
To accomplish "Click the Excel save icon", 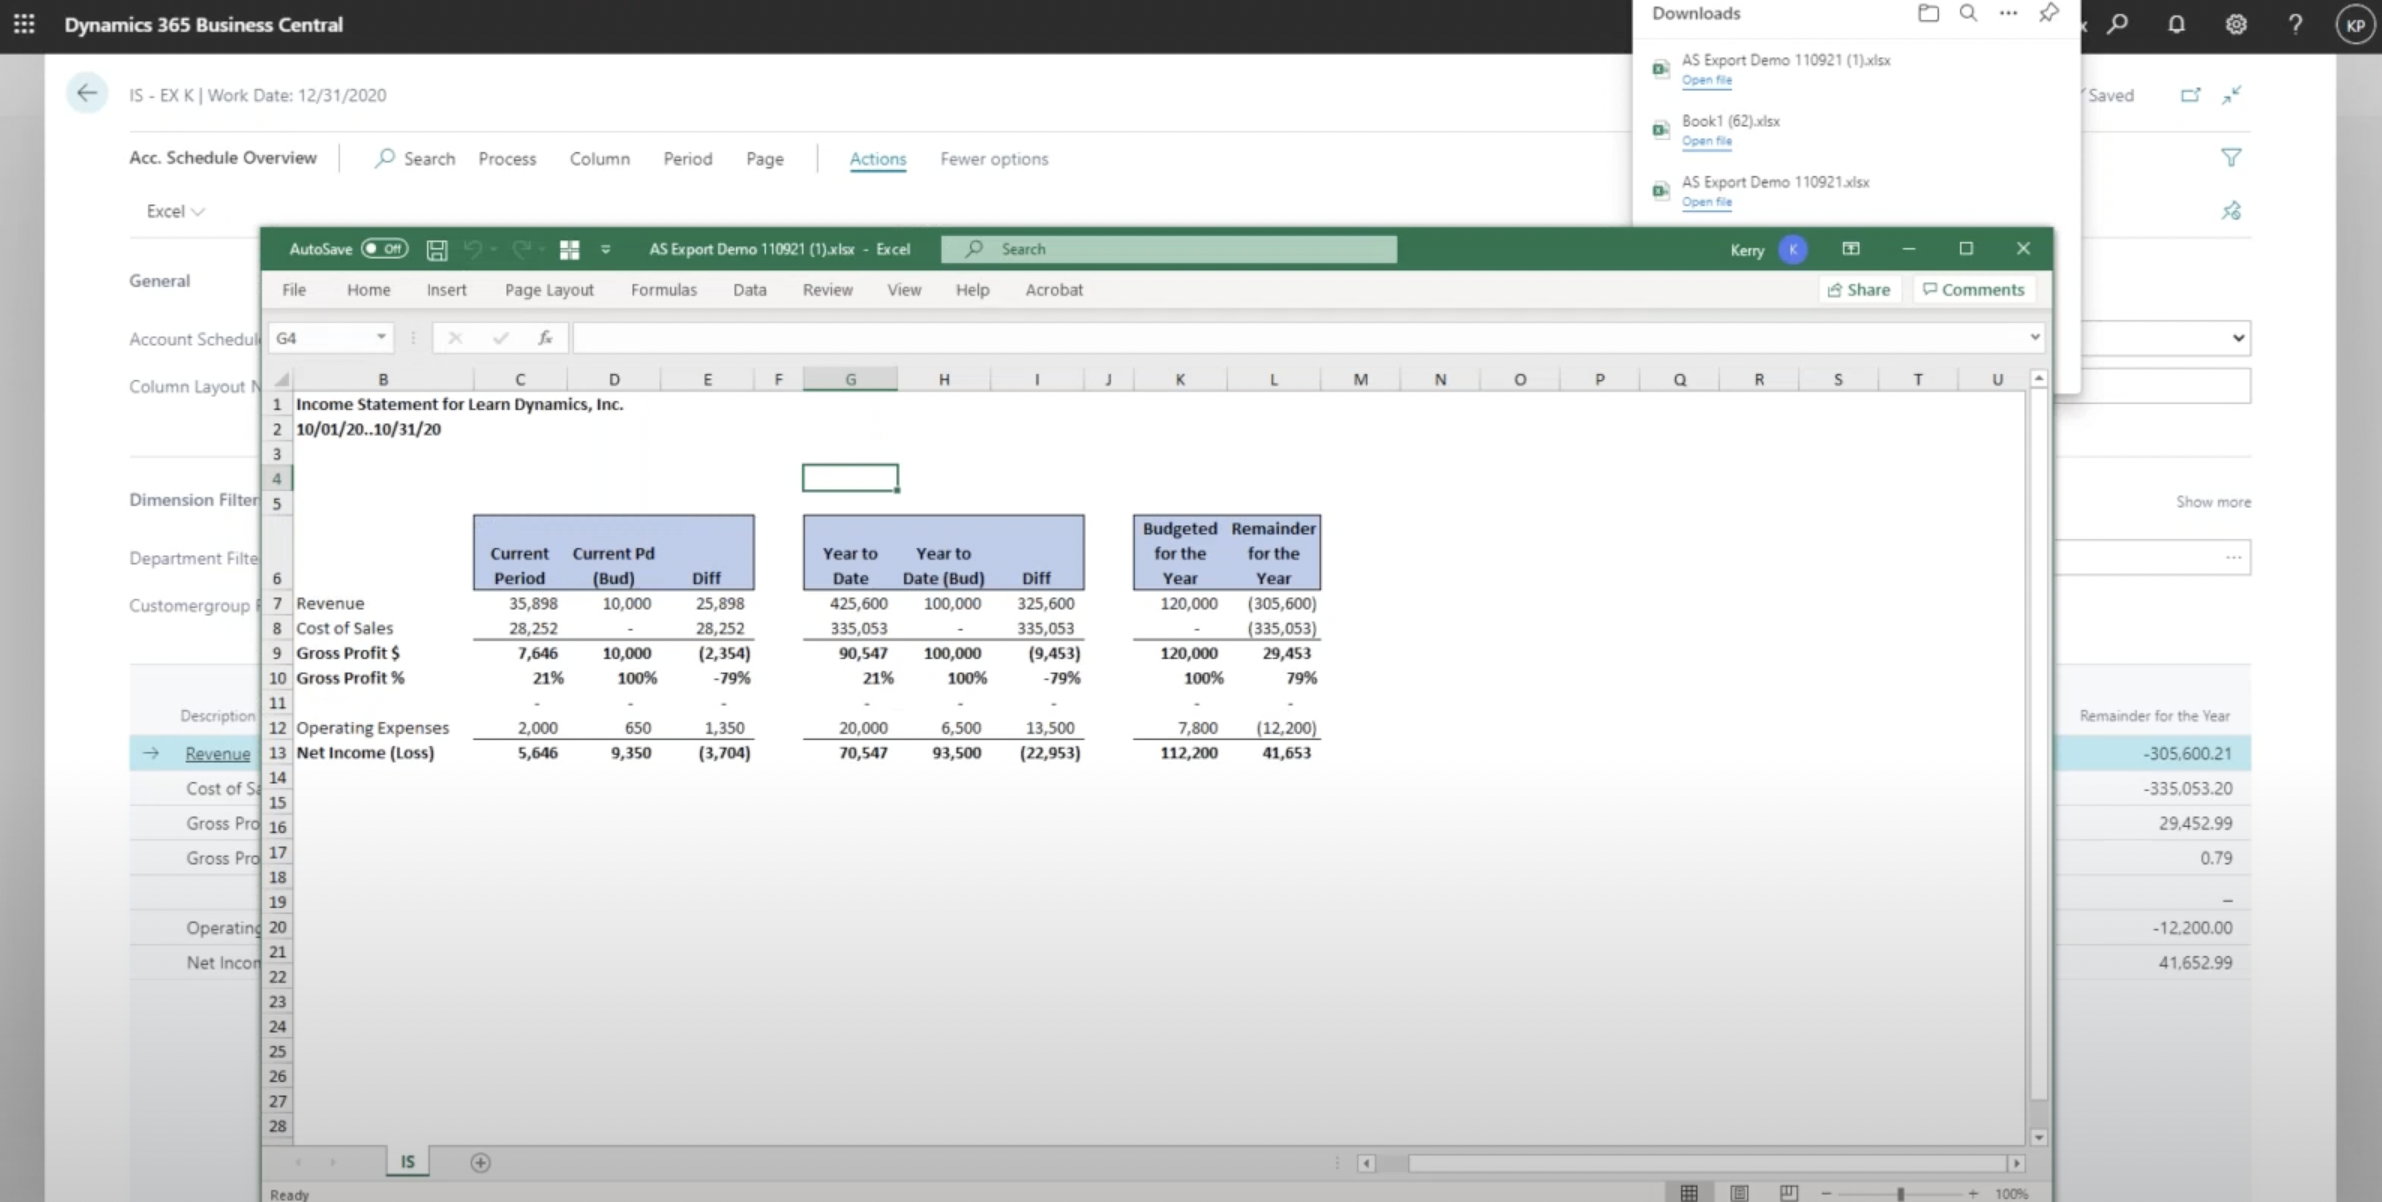I will click(x=437, y=249).
